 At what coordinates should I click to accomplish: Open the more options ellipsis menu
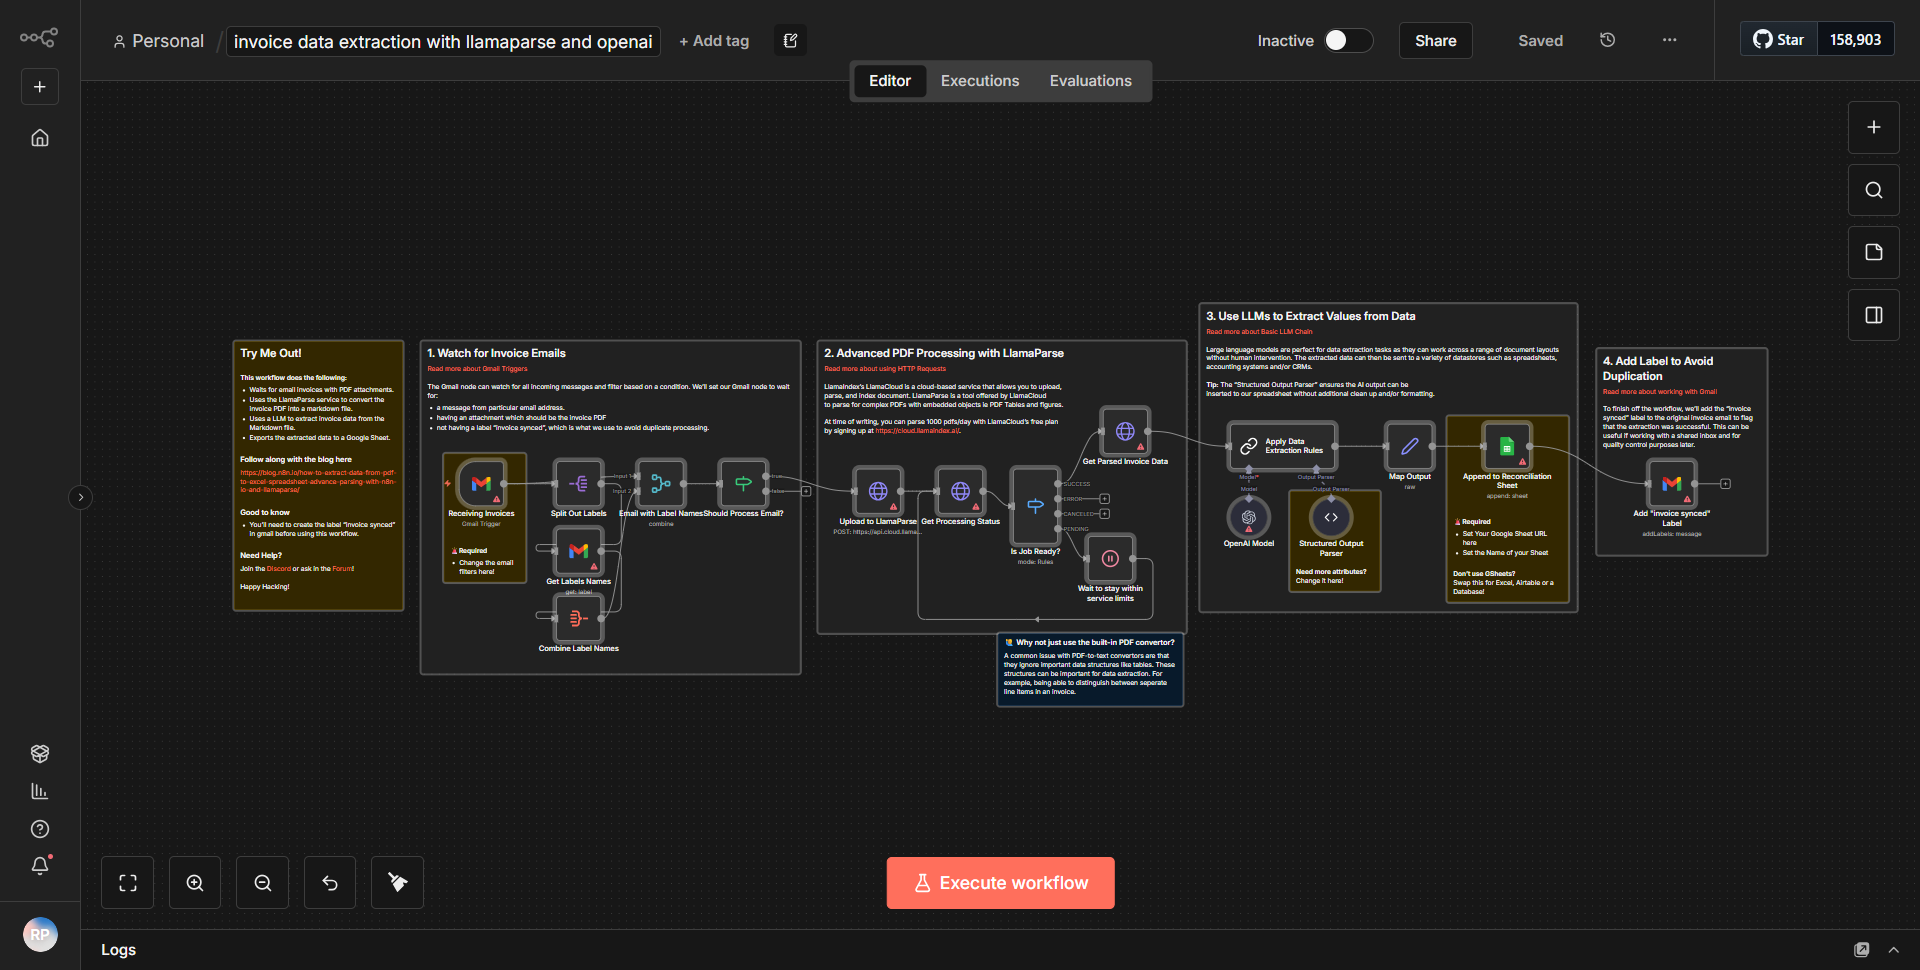1669,40
